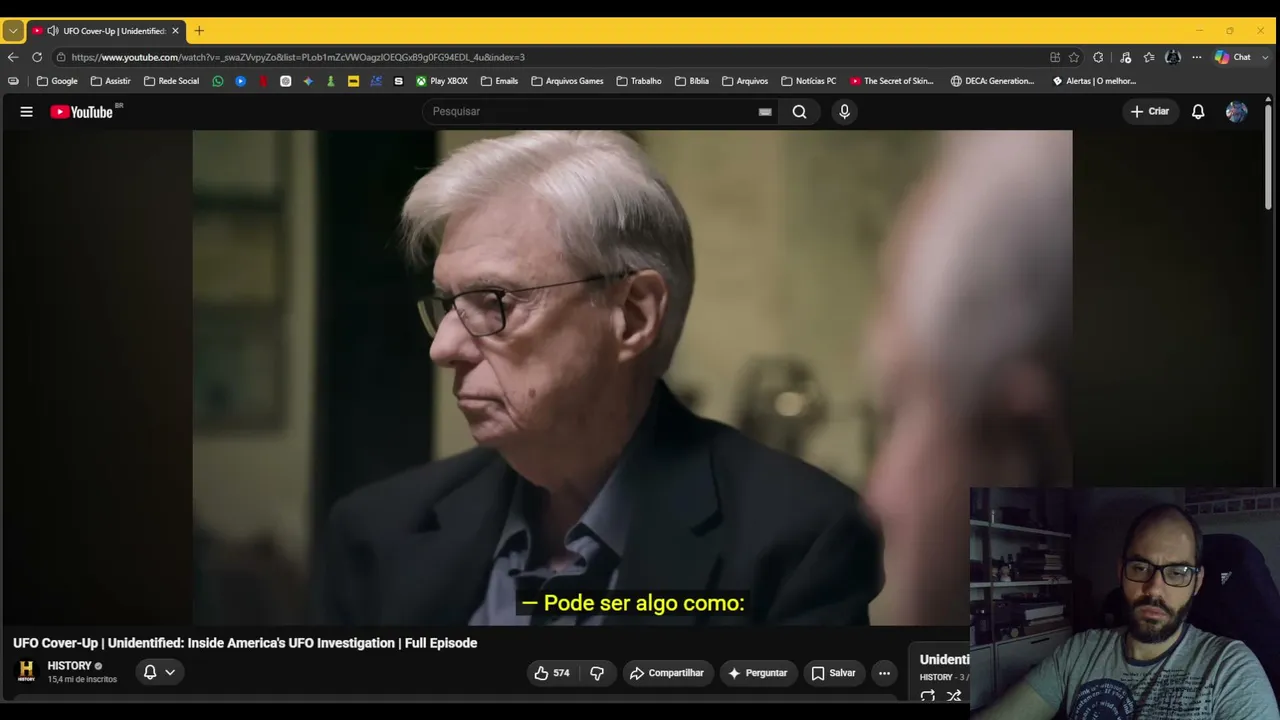Open the Emails bookmarks folder

[499, 81]
